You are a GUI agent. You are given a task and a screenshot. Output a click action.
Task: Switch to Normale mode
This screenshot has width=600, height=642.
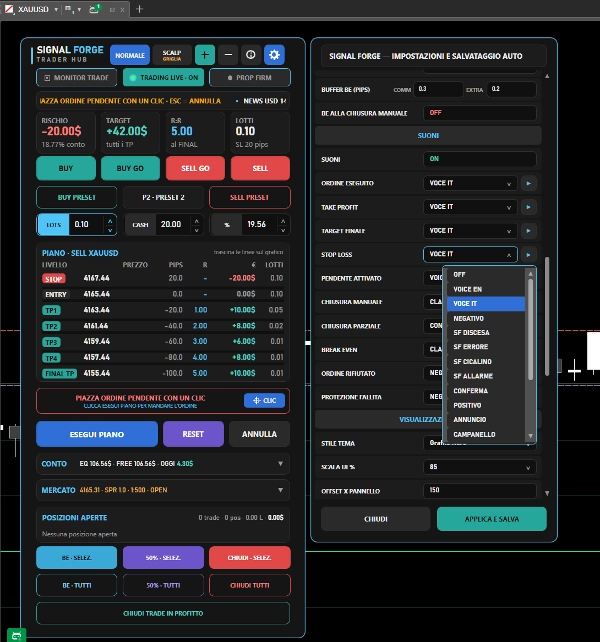130,55
